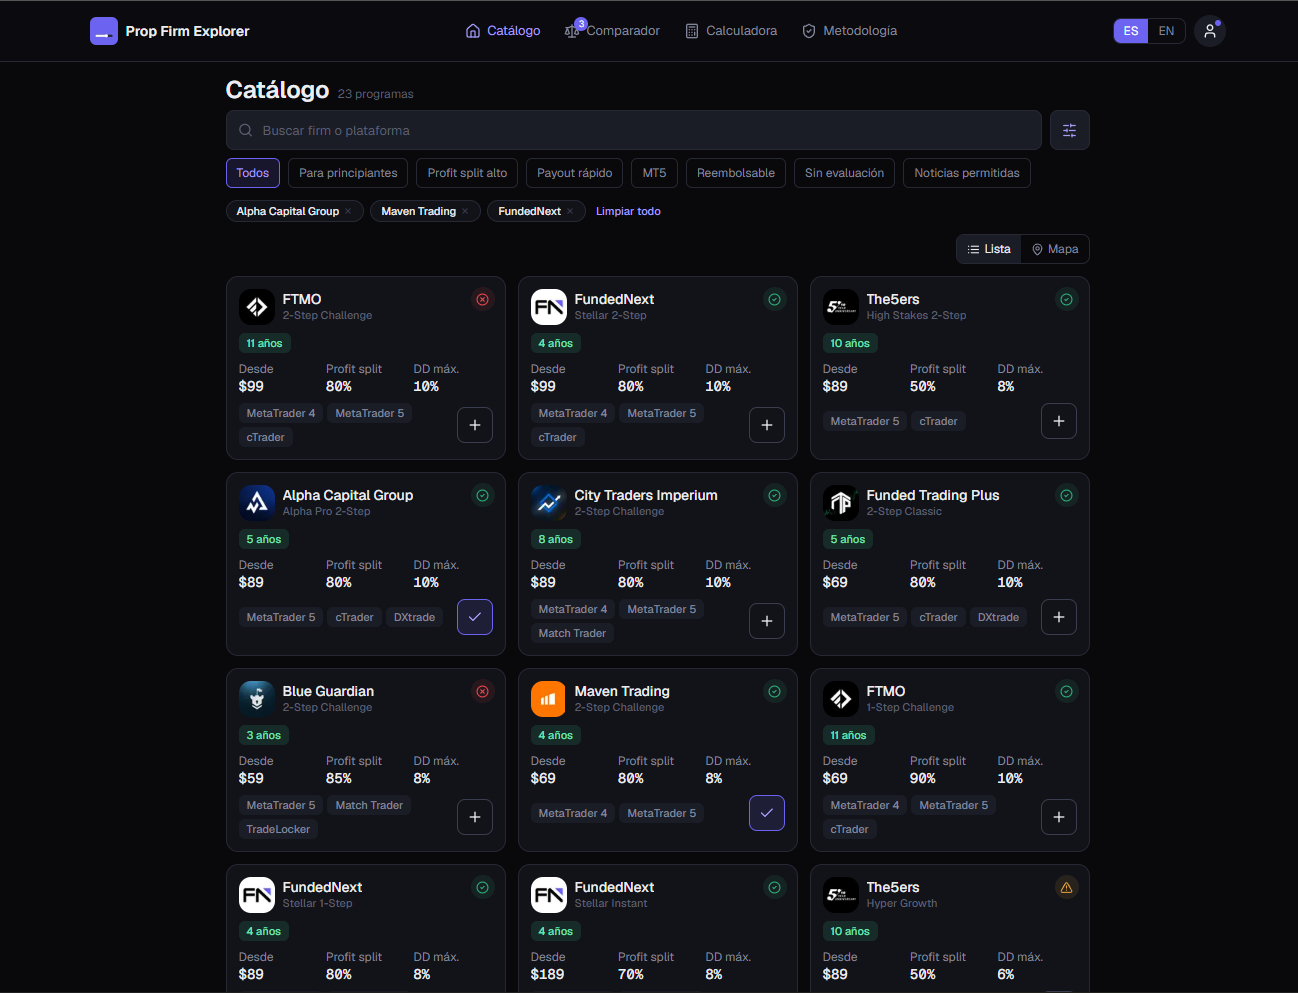Remove the FundedNext filter chip
Viewport: 1298px width, 993px height.
[570, 211]
